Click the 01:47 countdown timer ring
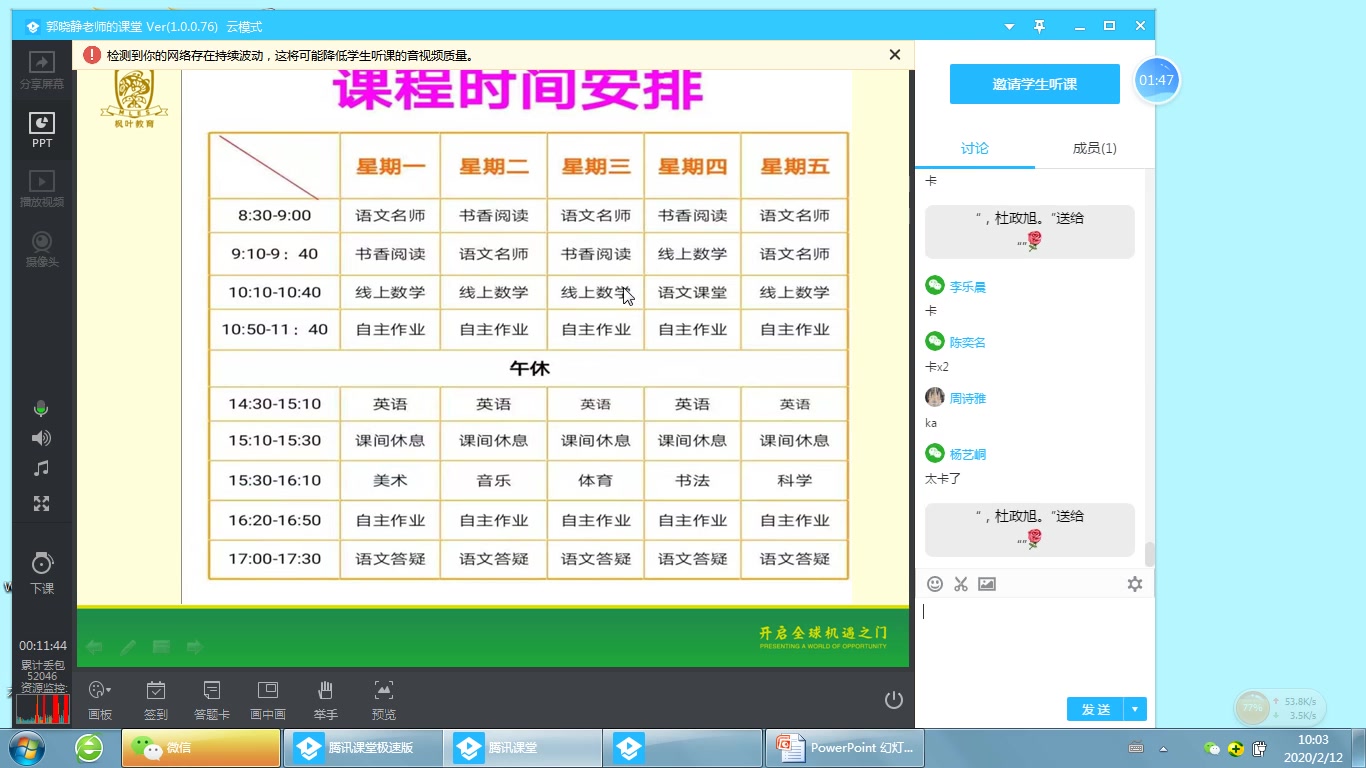The image size is (1366, 768). [1157, 80]
